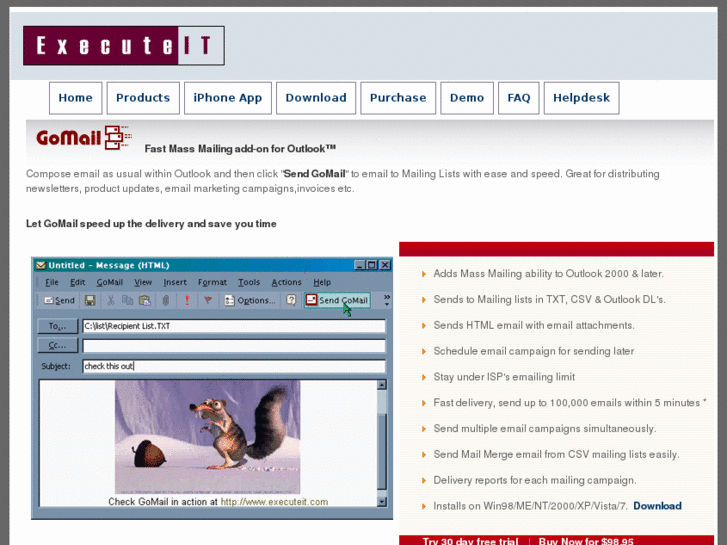727x545 pixels.
Task: Click text Stay under ISP's emailing limit
Action: (504, 377)
